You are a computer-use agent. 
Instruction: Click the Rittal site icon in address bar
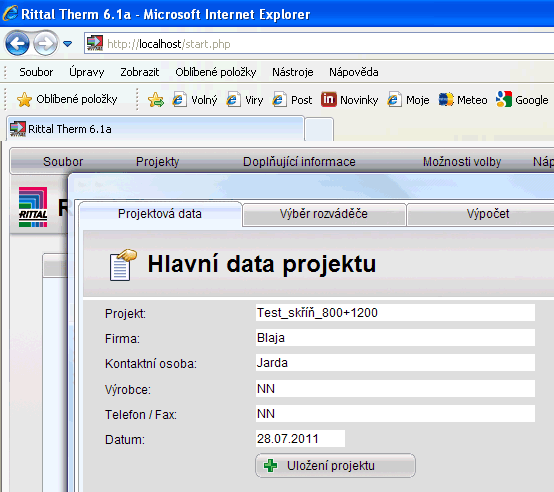coord(95,43)
